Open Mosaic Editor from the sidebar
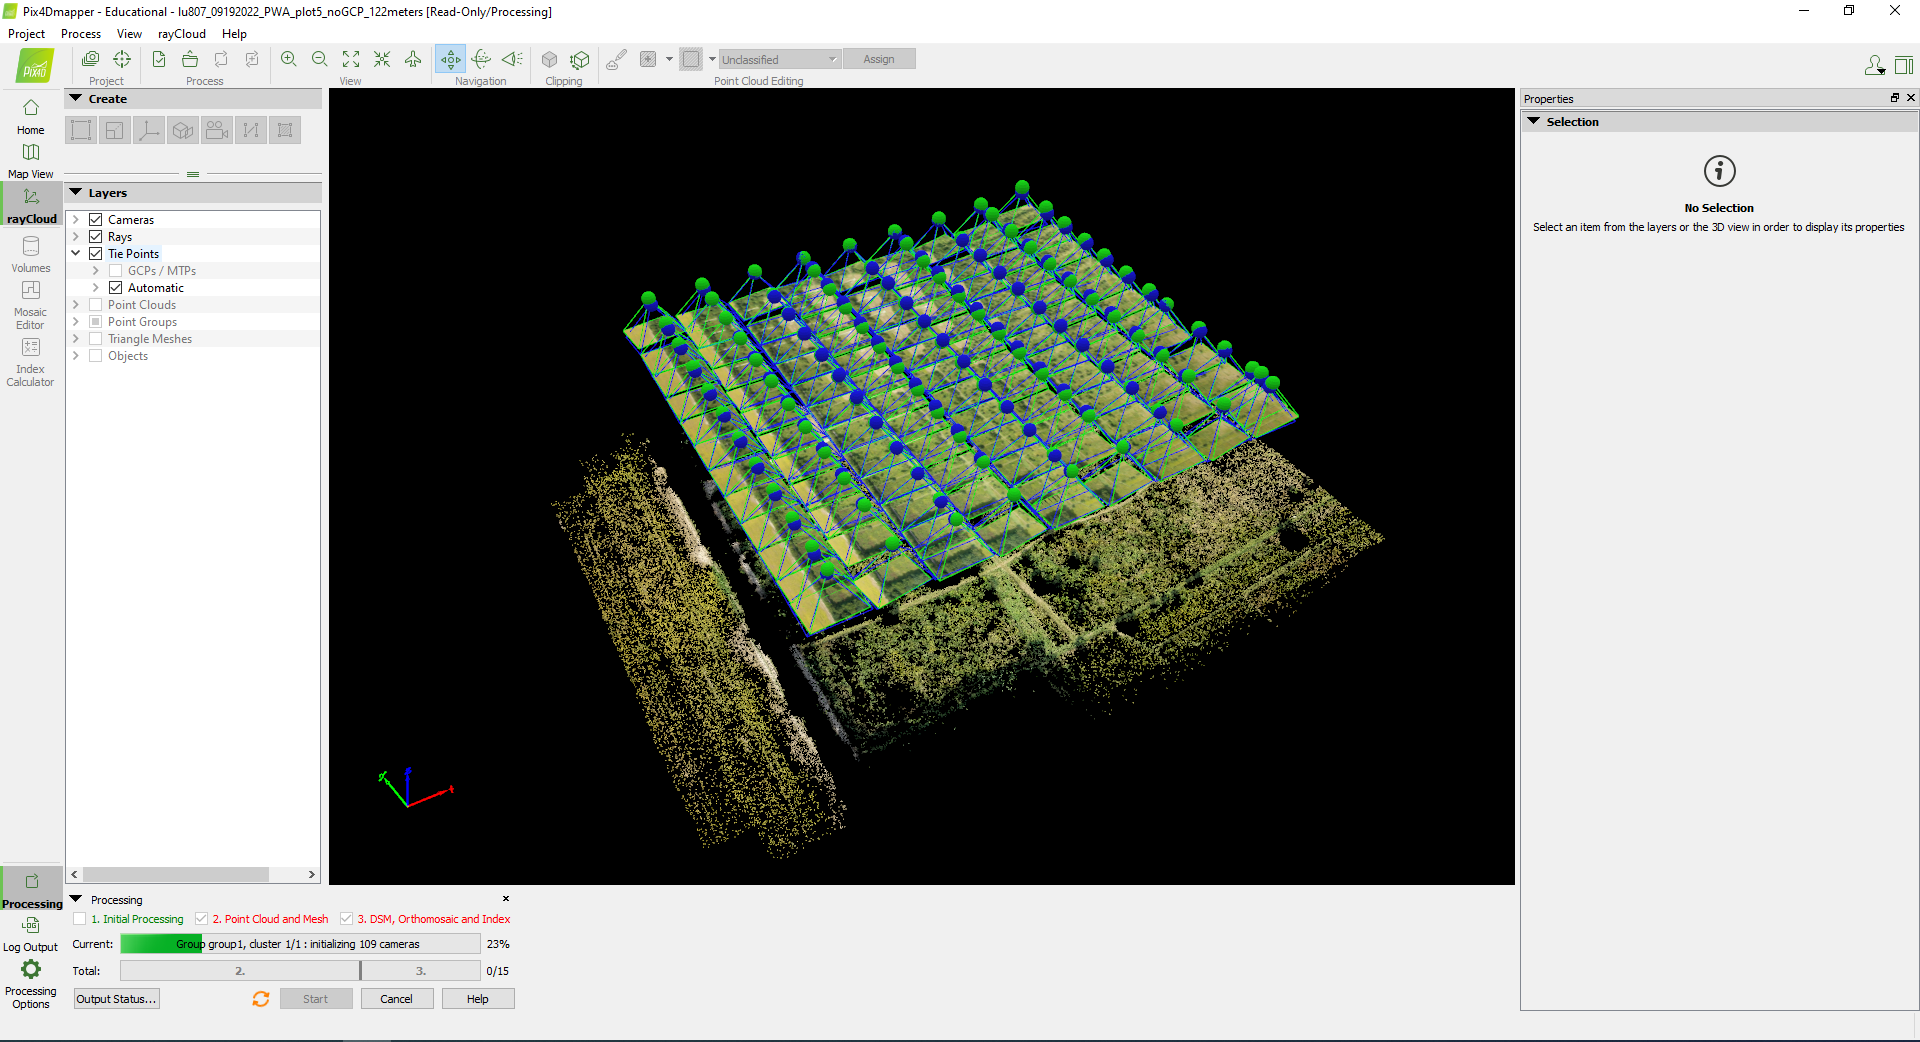The height and width of the screenshot is (1042, 1920). point(31,305)
